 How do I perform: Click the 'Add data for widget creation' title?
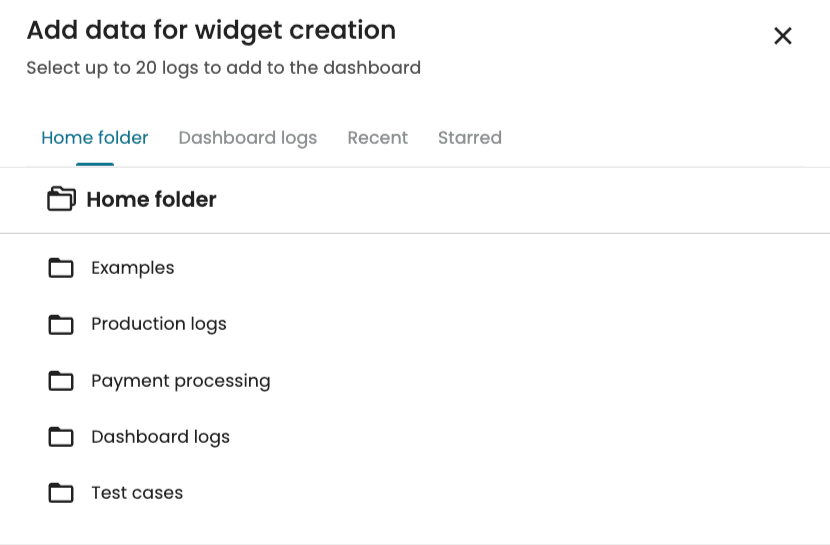211,30
